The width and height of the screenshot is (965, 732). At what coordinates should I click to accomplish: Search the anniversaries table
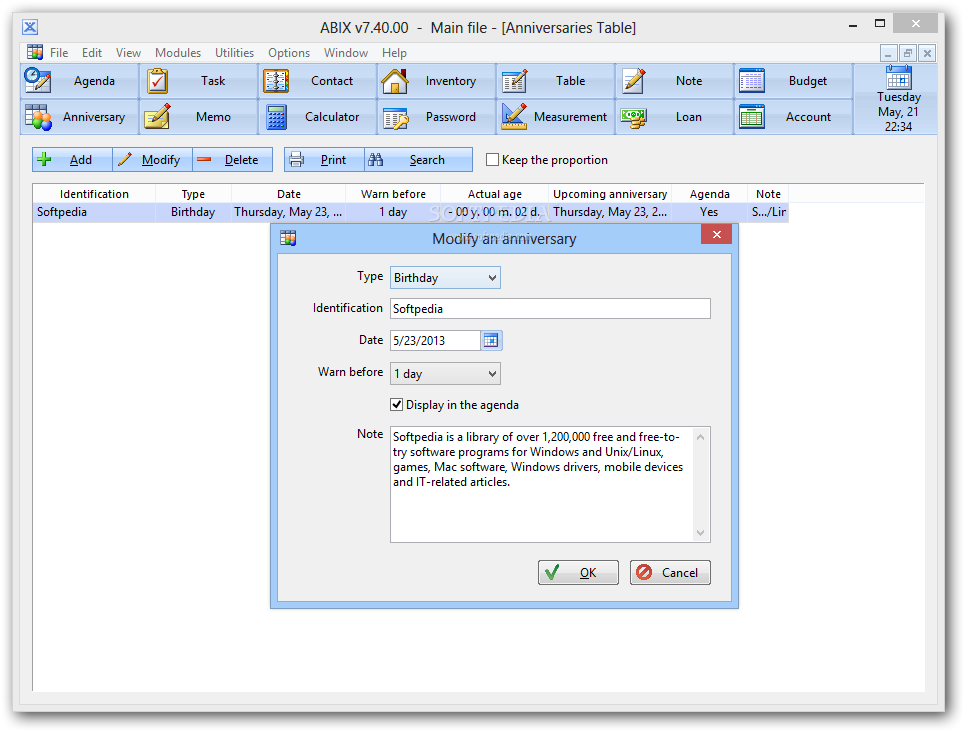(x=418, y=160)
